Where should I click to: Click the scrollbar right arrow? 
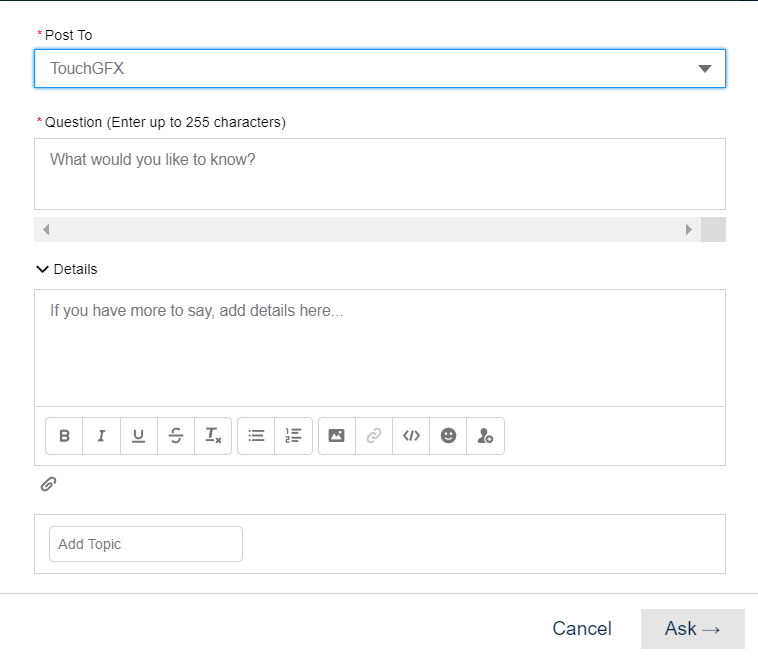click(x=689, y=229)
